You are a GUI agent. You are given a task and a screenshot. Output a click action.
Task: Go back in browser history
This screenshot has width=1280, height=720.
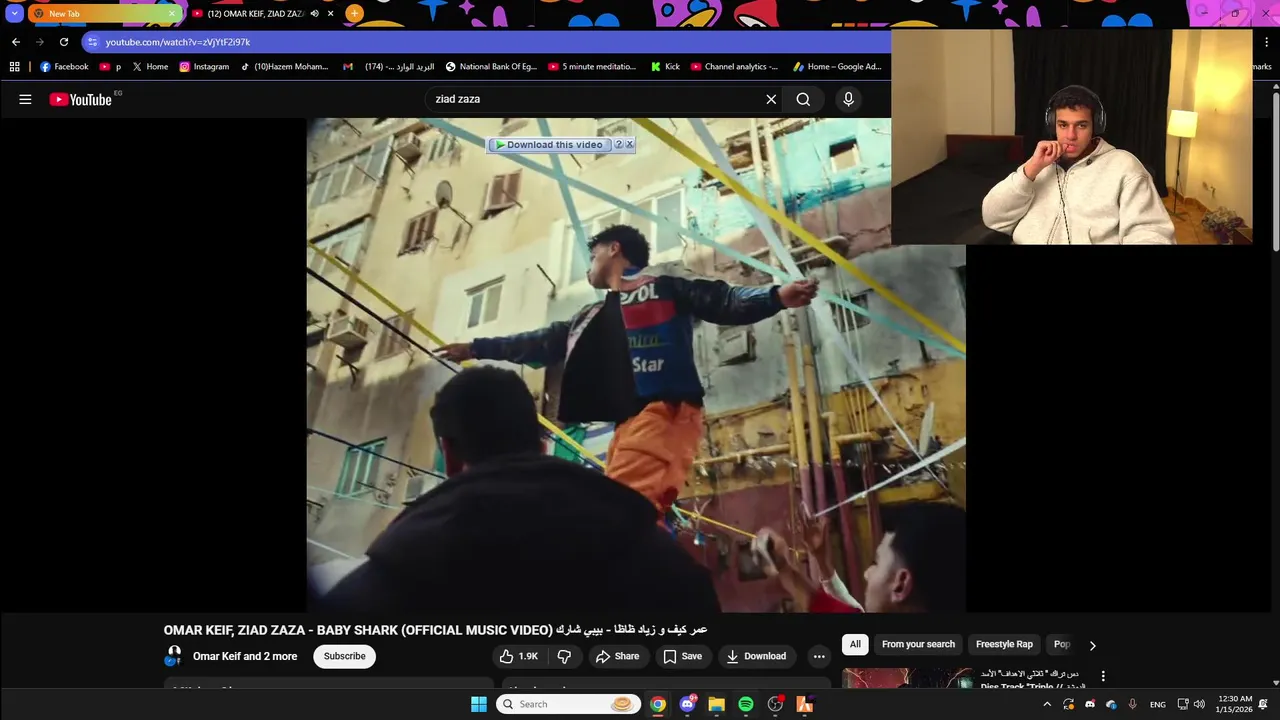pos(15,42)
